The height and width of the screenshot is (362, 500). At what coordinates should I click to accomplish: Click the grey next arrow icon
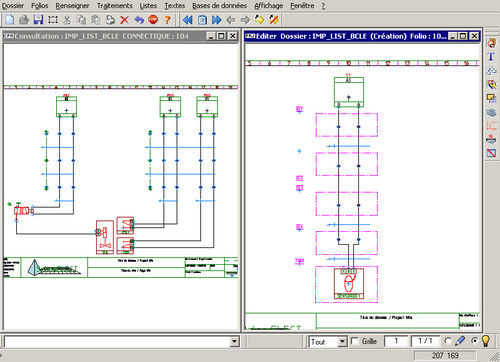[245, 20]
